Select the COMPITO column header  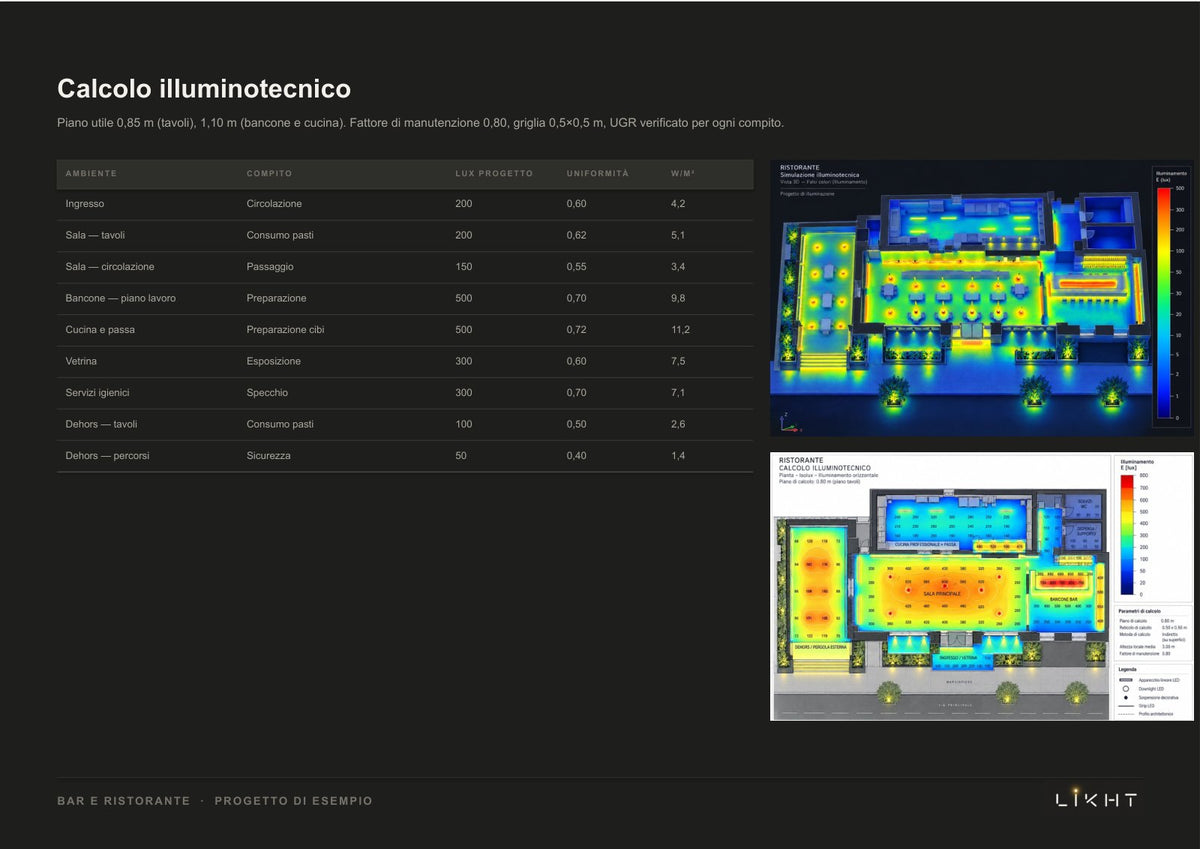pyautogui.click(x=270, y=174)
